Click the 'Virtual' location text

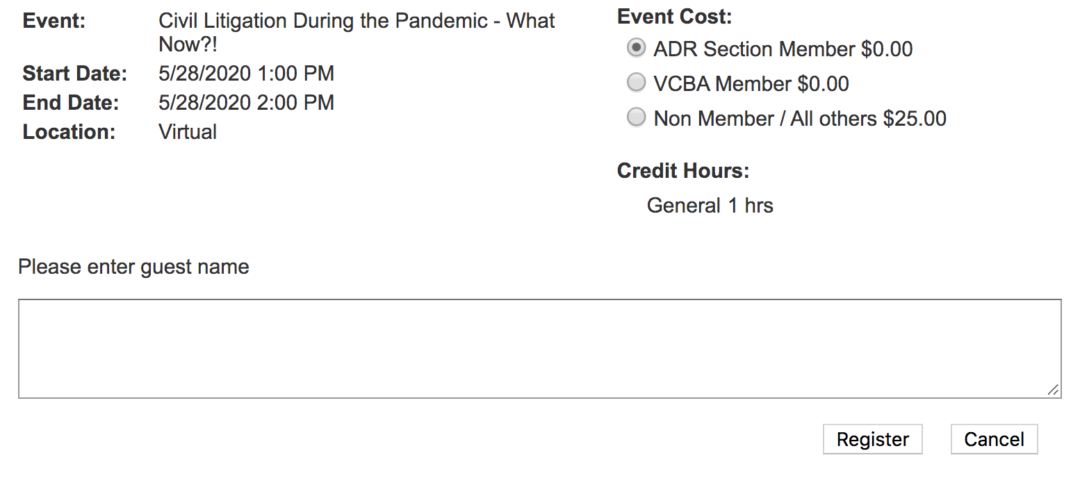click(x=188, y=131)
